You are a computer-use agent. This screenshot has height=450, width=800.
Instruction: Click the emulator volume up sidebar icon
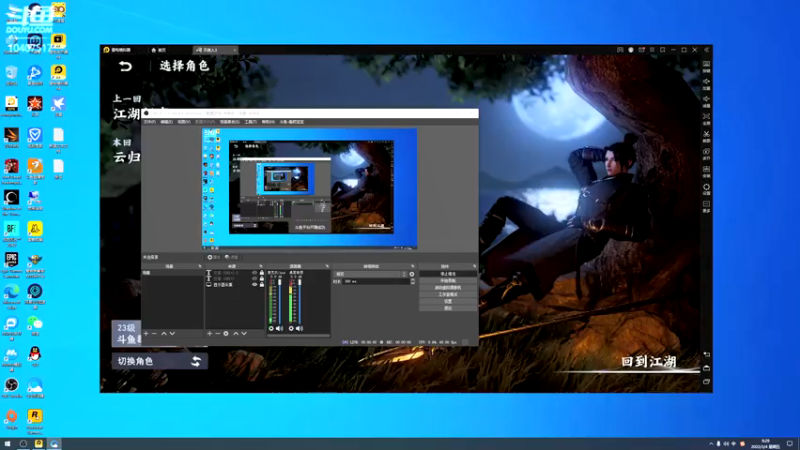pyautogui.click(x=706, y=84)
